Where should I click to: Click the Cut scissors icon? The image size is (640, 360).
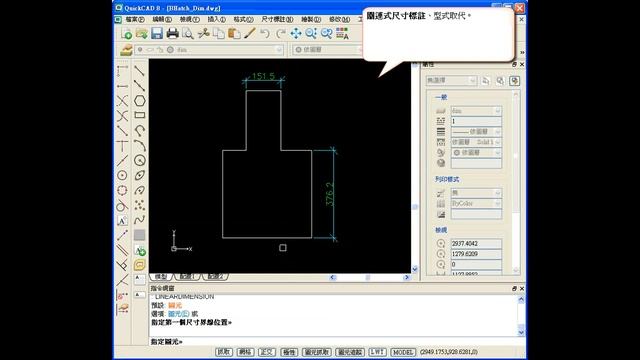(203, 33)
